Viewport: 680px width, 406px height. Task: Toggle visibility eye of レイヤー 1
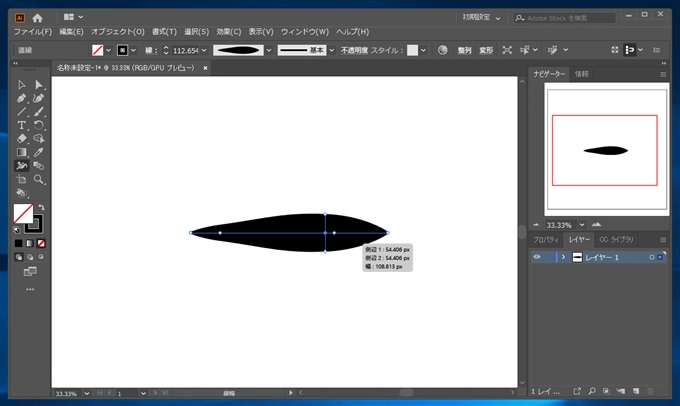point(537,257)
